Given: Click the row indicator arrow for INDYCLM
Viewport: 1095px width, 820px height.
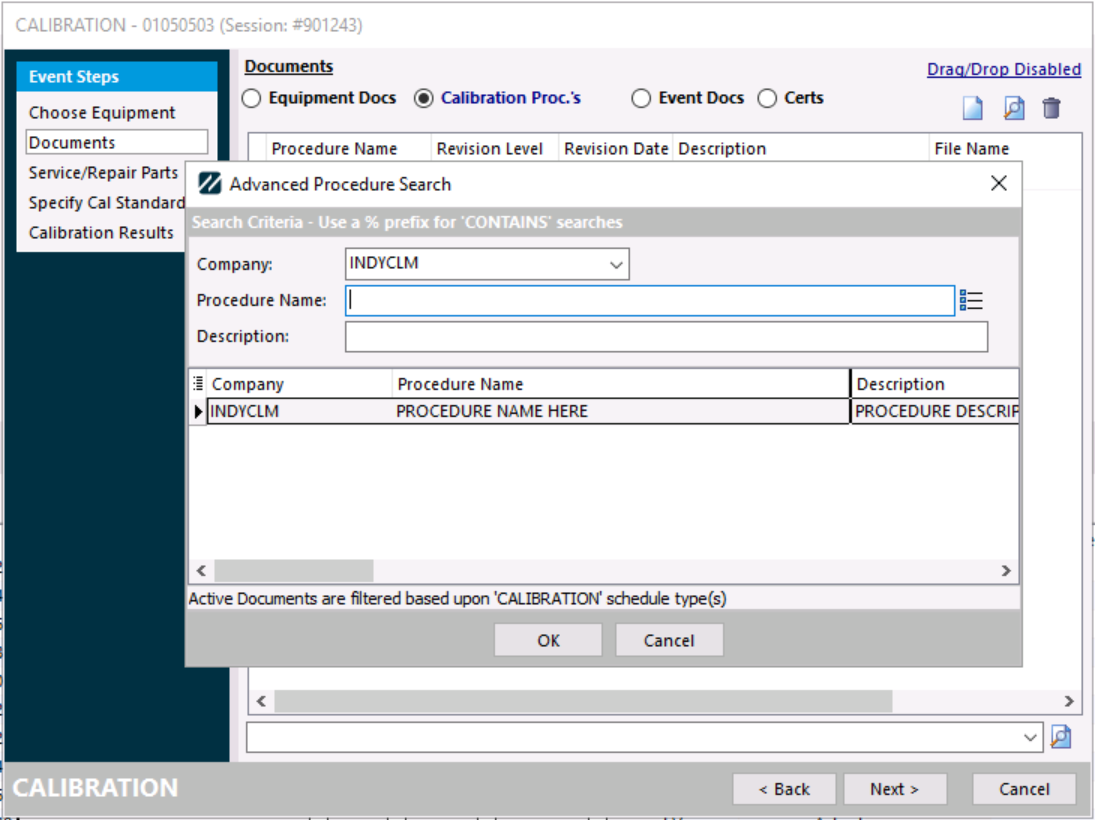Looking at the screenshot, I should coord(198,411).
